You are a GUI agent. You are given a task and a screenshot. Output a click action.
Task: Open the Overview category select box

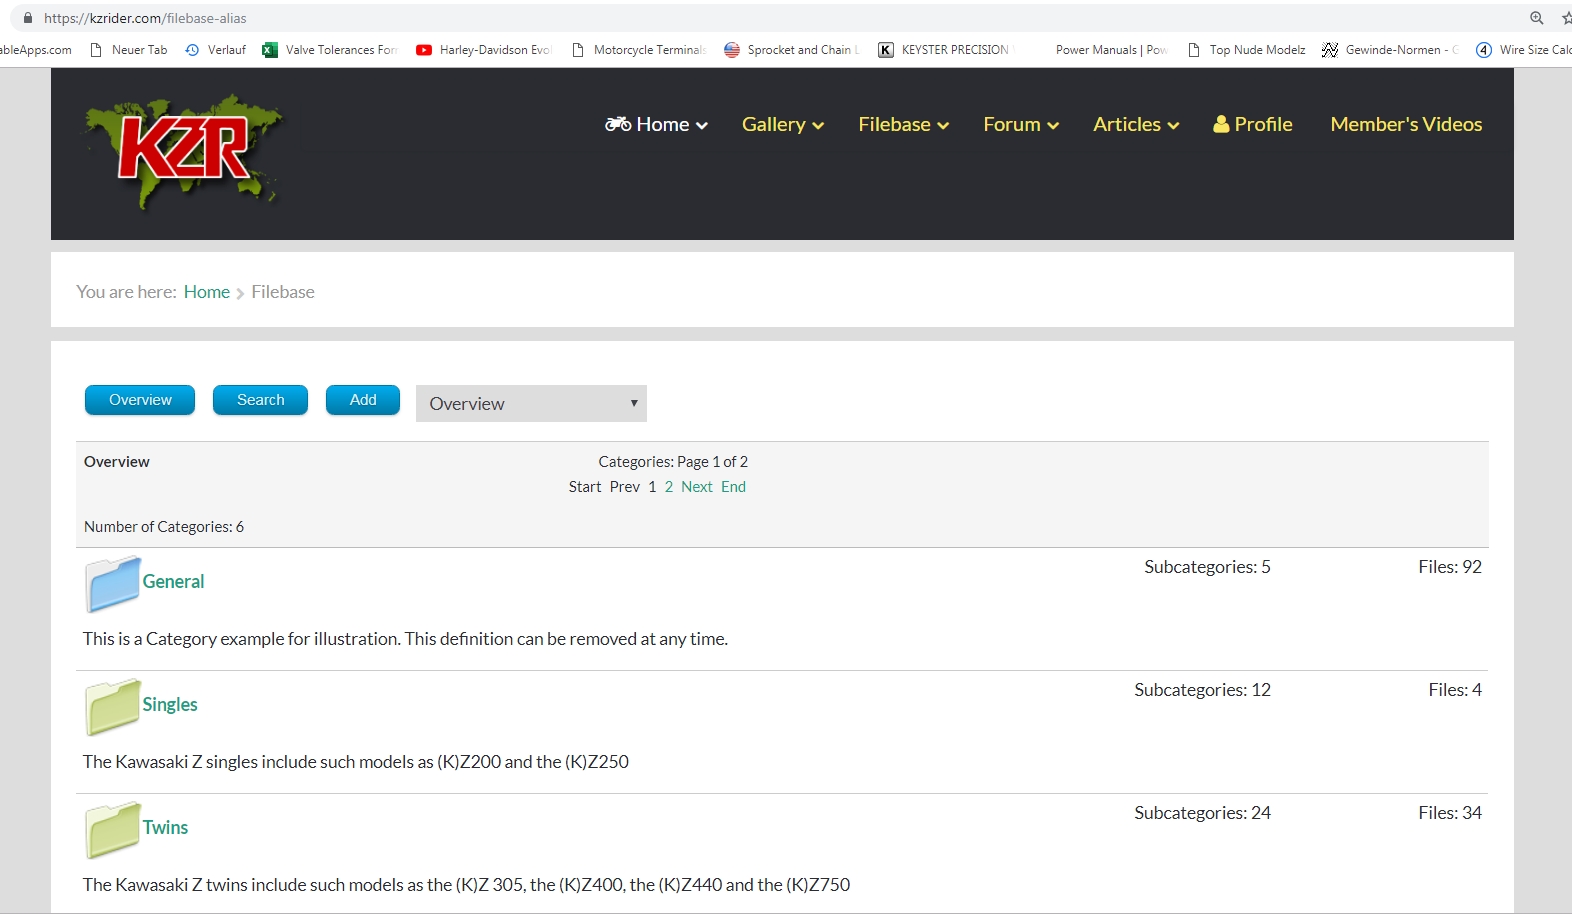[531, 404]
